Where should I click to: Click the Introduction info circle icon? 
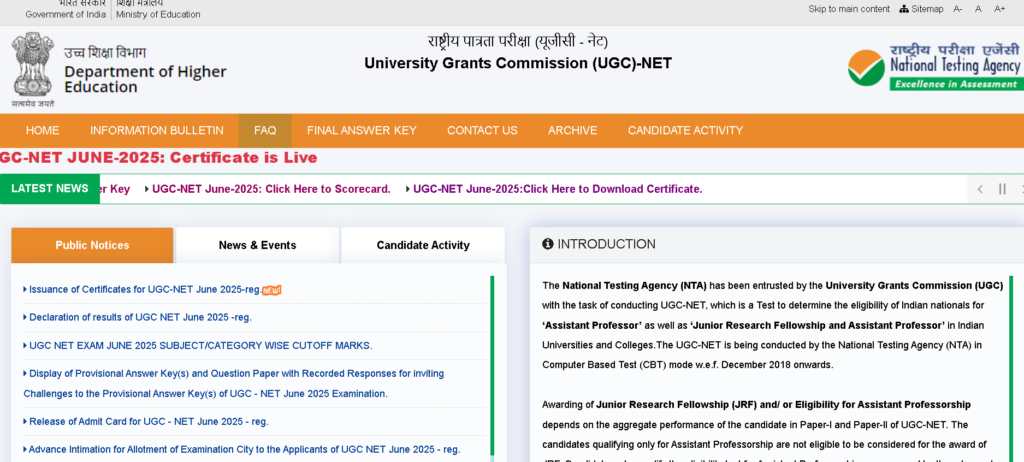coord(548,244)
